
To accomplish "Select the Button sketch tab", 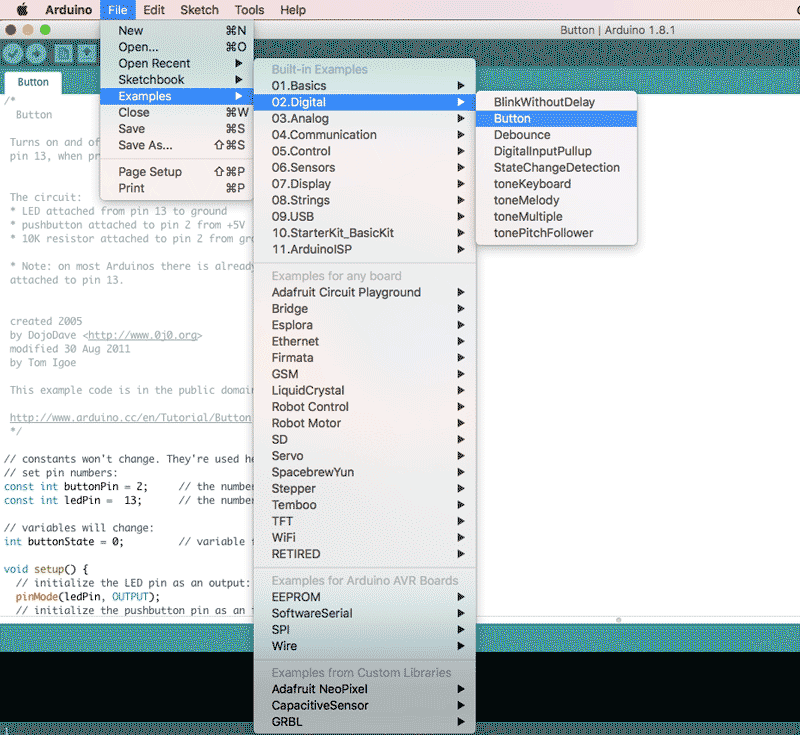I will (33, 82).
